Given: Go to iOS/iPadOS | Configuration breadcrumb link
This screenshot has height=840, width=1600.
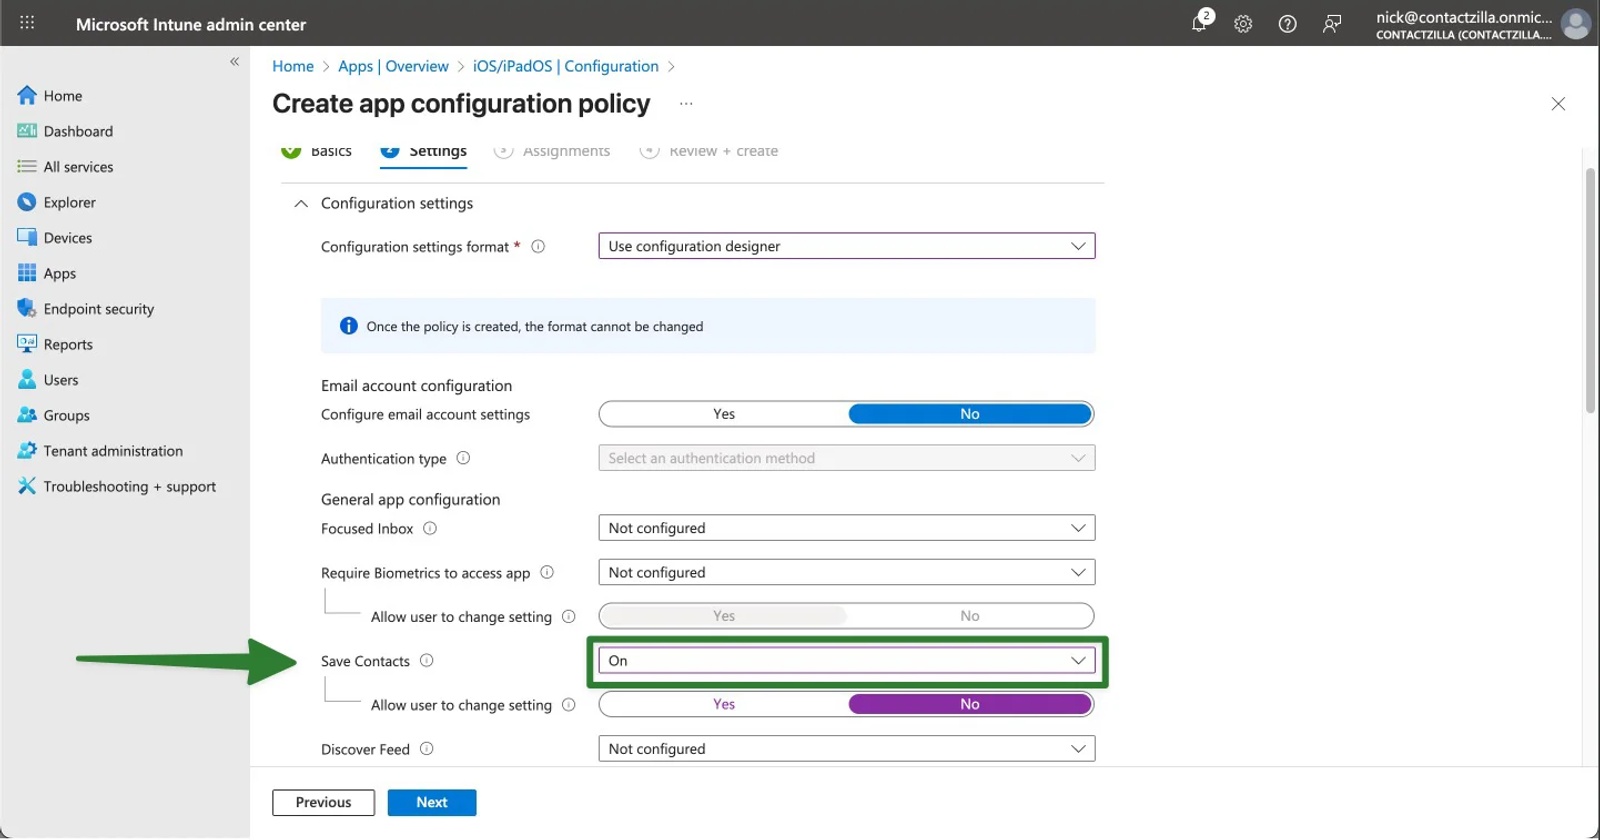Looking at the screenshot, I should point(566,66).
